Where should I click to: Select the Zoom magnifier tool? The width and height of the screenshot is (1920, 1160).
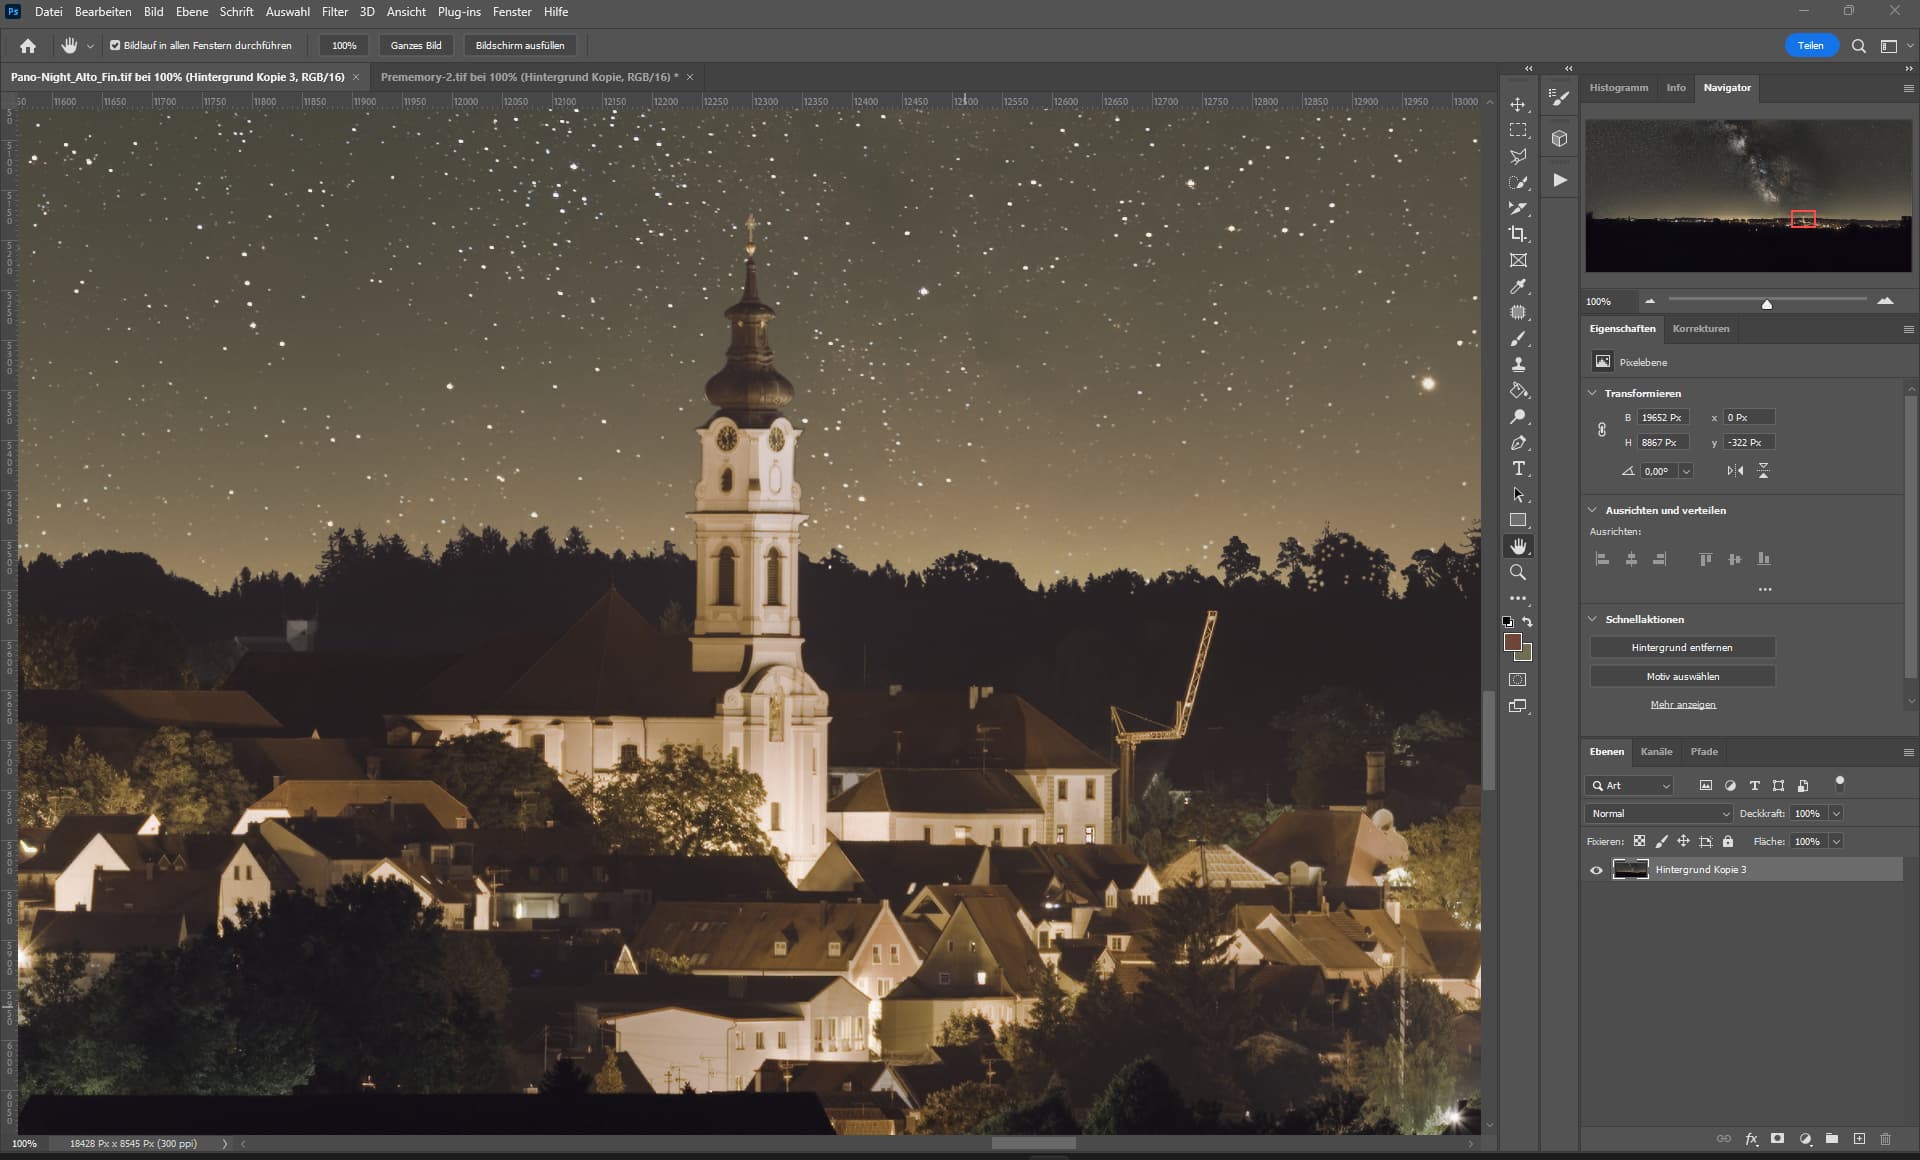point(1518,573)
